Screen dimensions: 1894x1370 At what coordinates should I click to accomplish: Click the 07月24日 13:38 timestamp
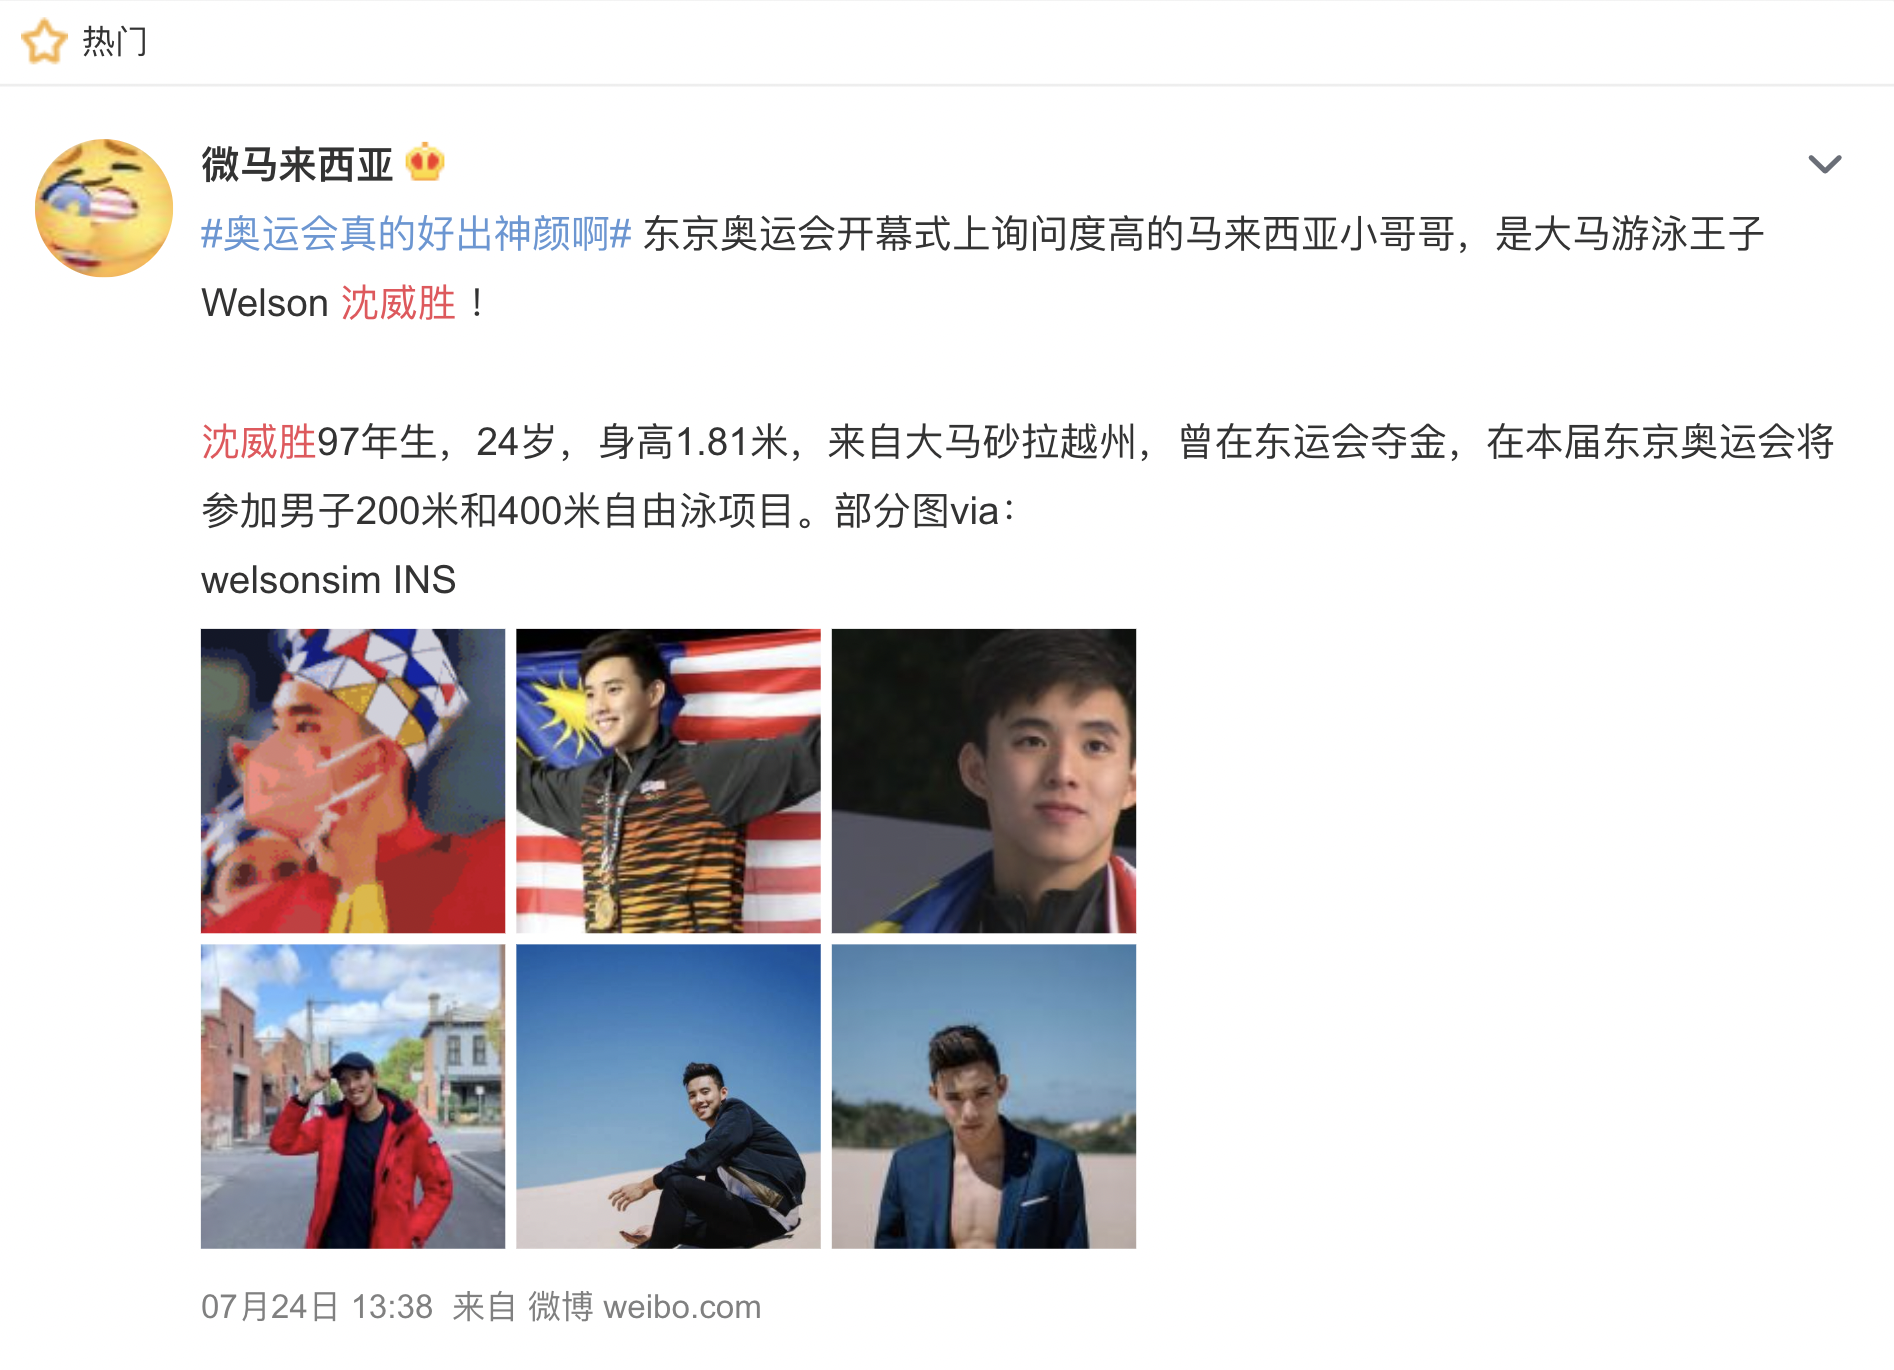click(317, 1307)
